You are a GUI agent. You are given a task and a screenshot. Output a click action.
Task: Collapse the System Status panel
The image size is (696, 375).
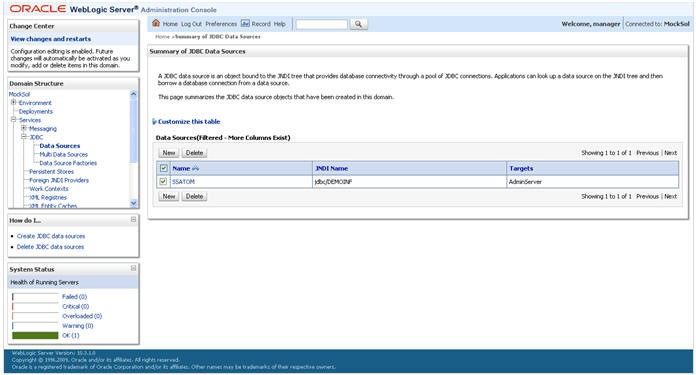click(x=133, y=268)
